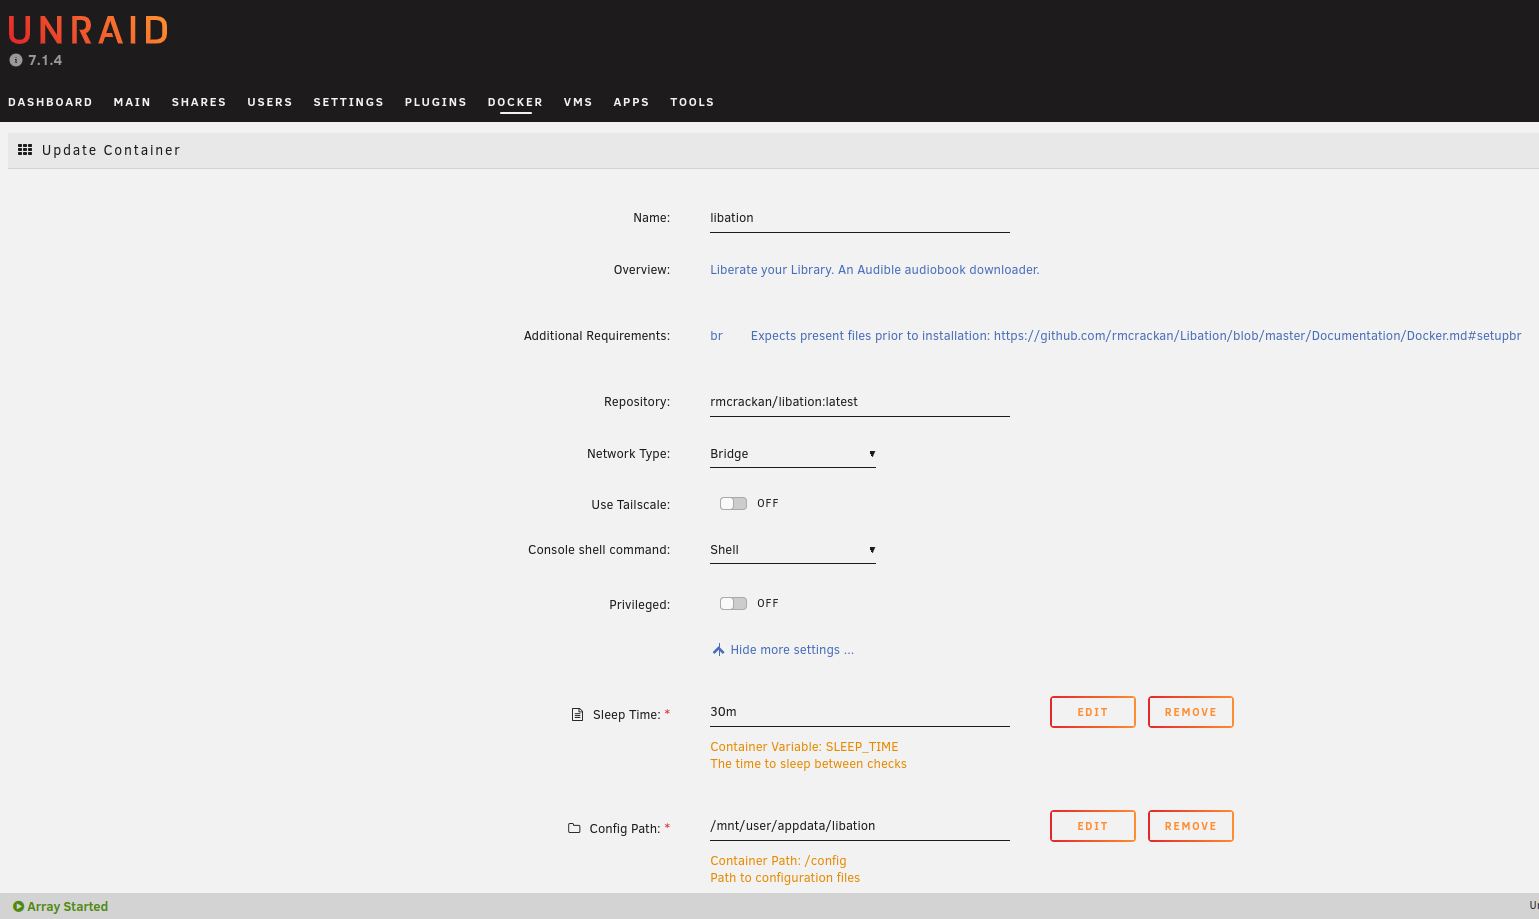The width and height of the screenshot is (1539, 919).
Task: Open the Settings menu item
Action: [x=348, y=102]
